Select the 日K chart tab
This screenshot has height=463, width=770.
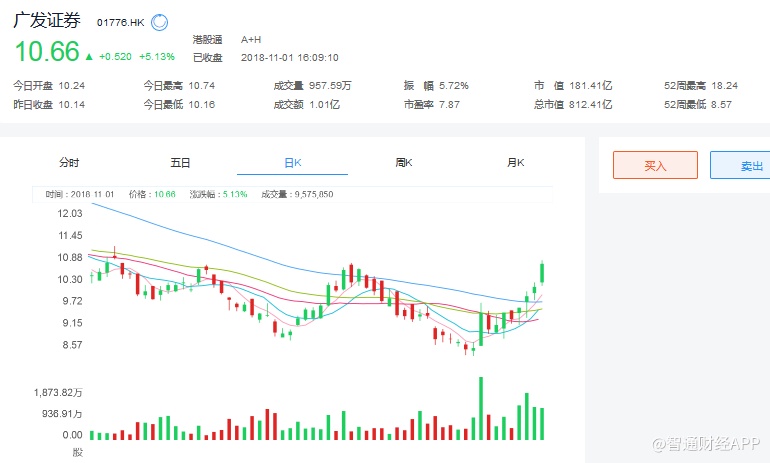pos(292,162)
